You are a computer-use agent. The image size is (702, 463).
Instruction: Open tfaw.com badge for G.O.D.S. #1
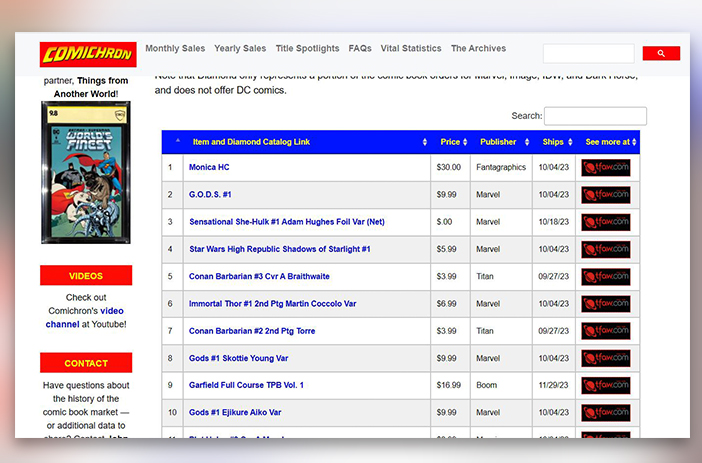point(606,195)
